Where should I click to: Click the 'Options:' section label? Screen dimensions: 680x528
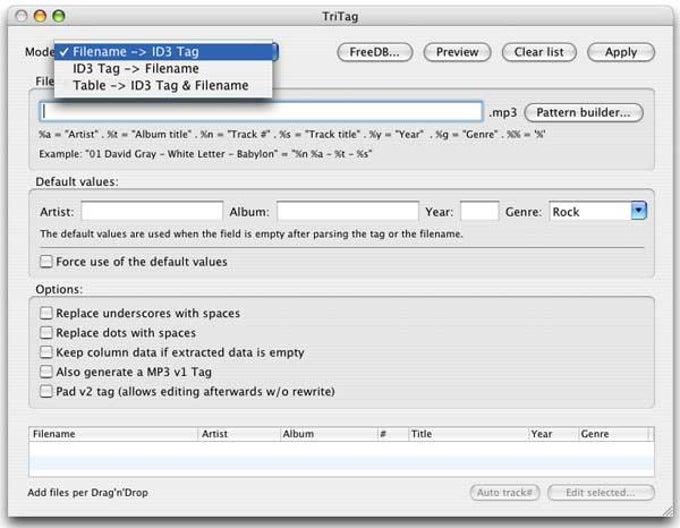point(59,289)
